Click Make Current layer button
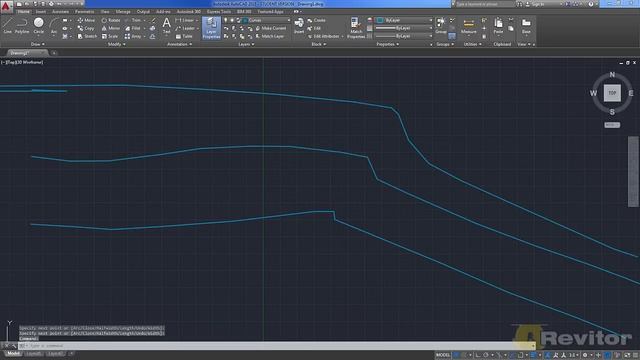The width and height of the screenshot is (640, 360). pyautogui.click(x=271, y=28)
